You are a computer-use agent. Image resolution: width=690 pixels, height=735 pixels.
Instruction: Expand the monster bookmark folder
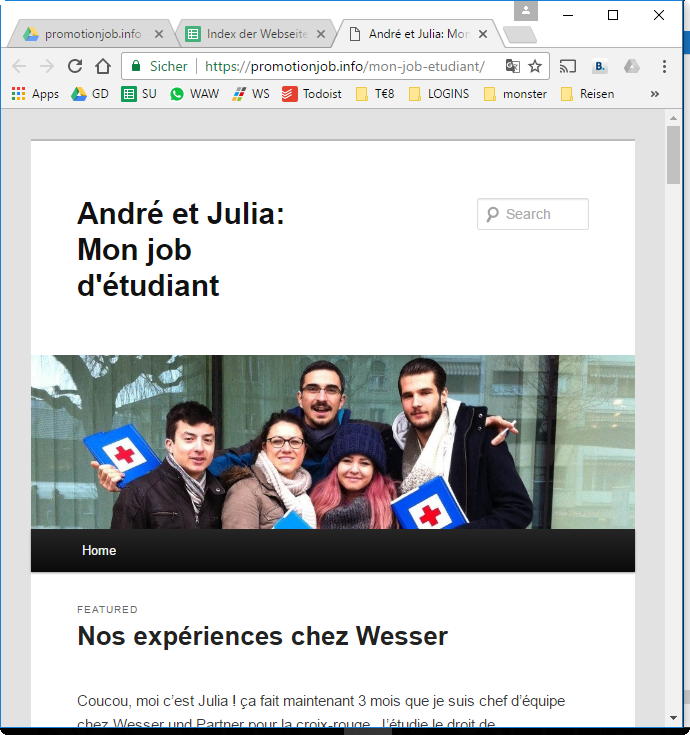tap(515, 94)
